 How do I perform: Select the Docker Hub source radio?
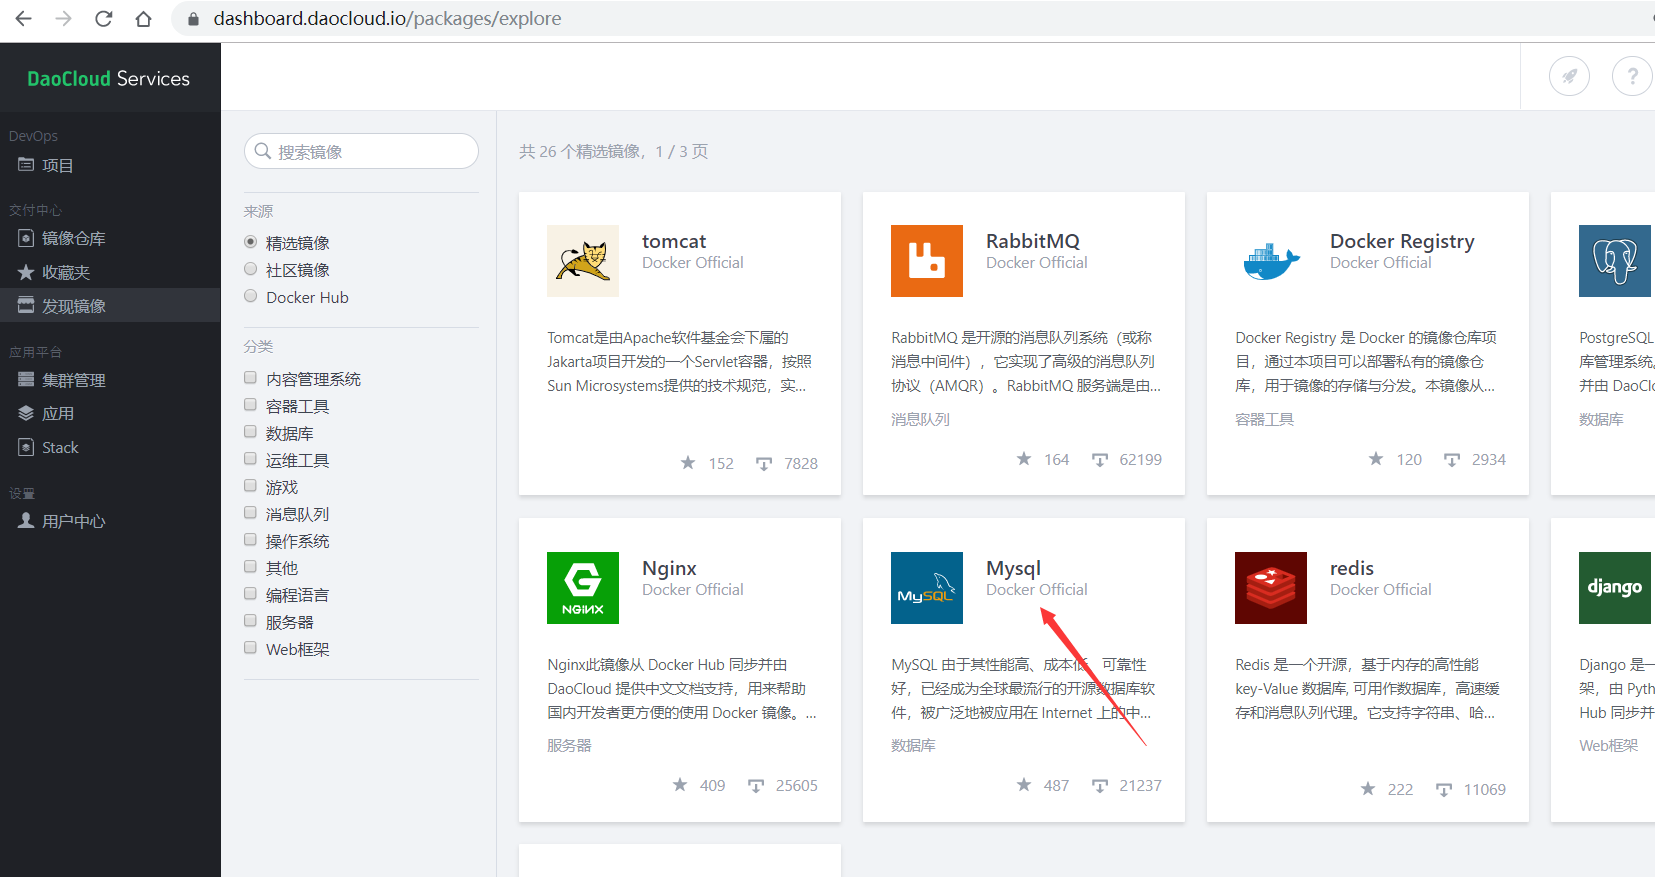point(251,296)
